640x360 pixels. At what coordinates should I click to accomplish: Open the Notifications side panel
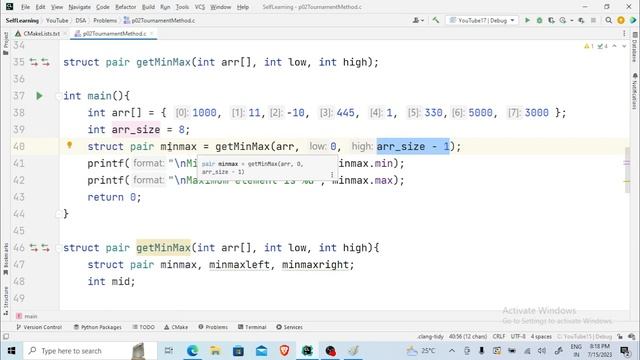point(635,91)
